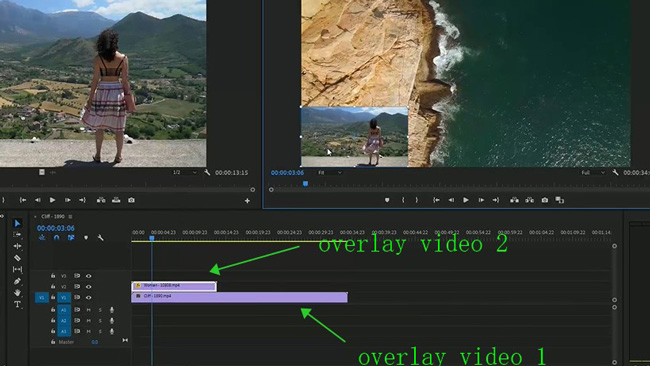
Task: Hide track V2 output with eye
Action: pos(89,286)
